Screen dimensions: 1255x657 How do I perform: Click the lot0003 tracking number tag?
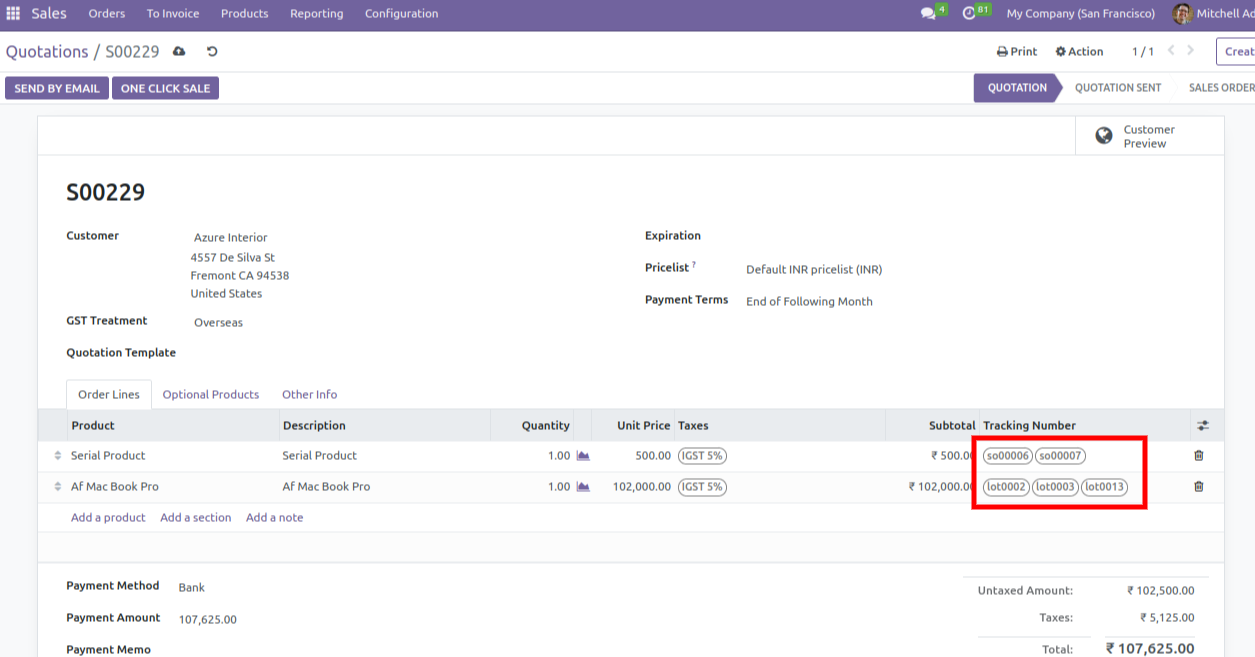click(x=1055, y=487)
